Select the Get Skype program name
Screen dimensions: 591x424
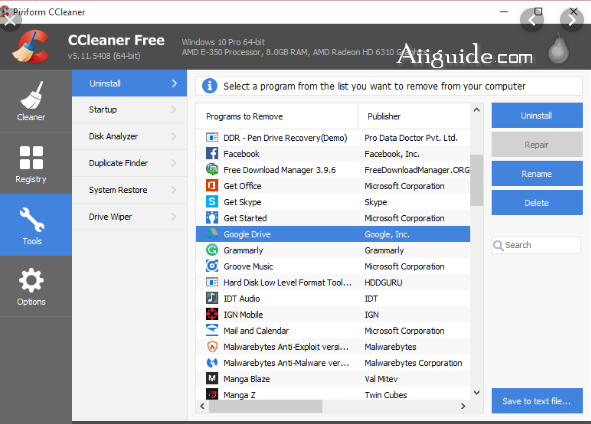coord(242,202)
